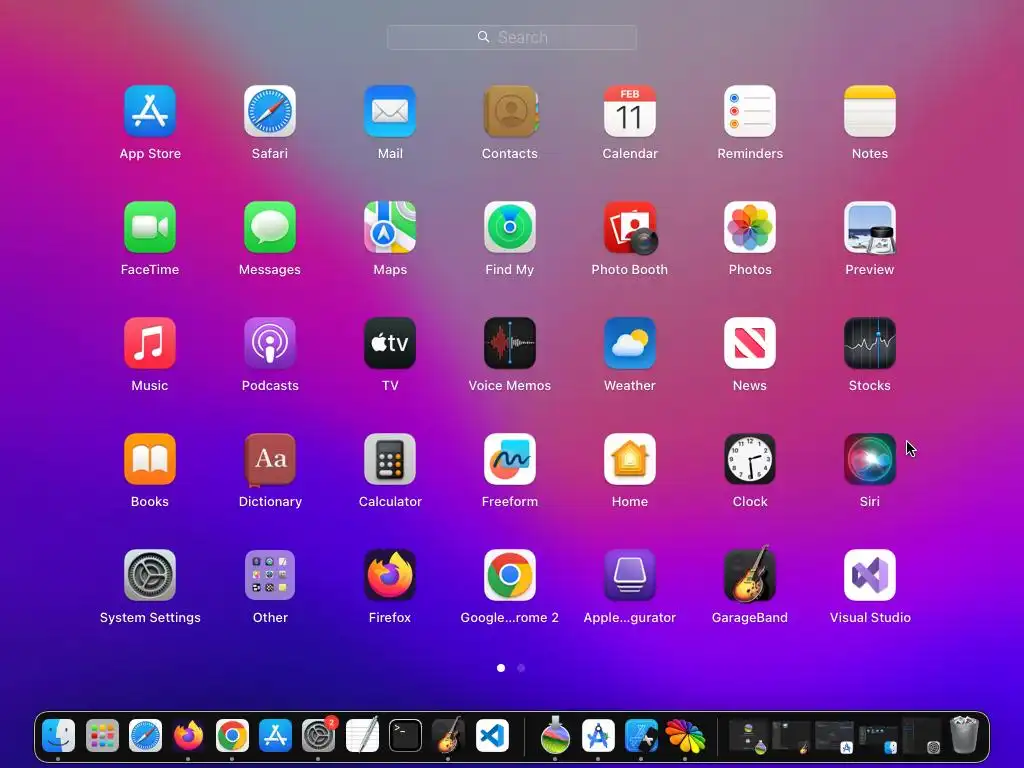
Task: Launch Xcode from the Dock
Action: 641,736
